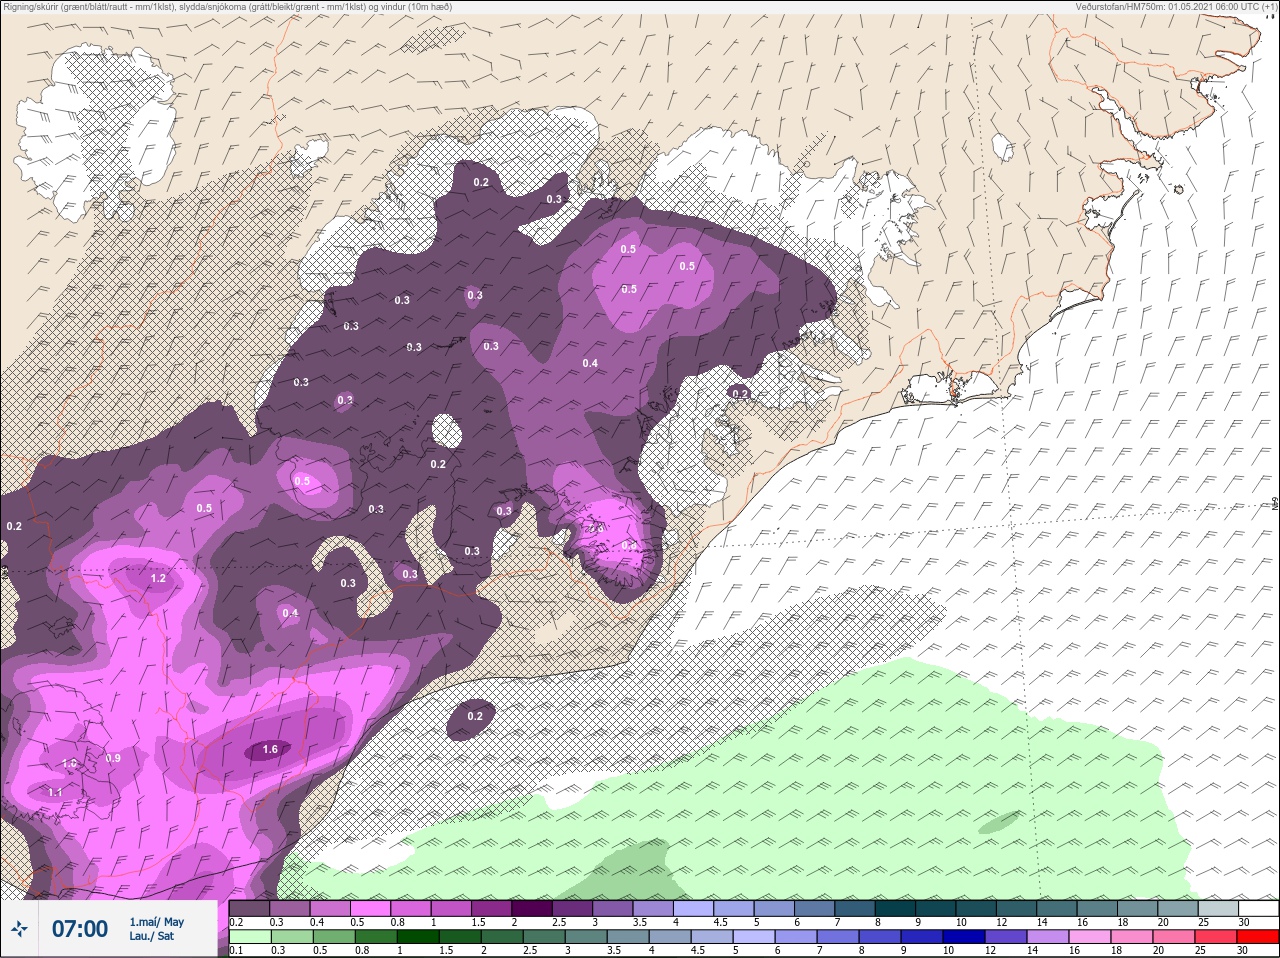Pick the pale green 0.1 swatch in lower legend
Screen dimensions: 1280x958
(x=249, y=935)
